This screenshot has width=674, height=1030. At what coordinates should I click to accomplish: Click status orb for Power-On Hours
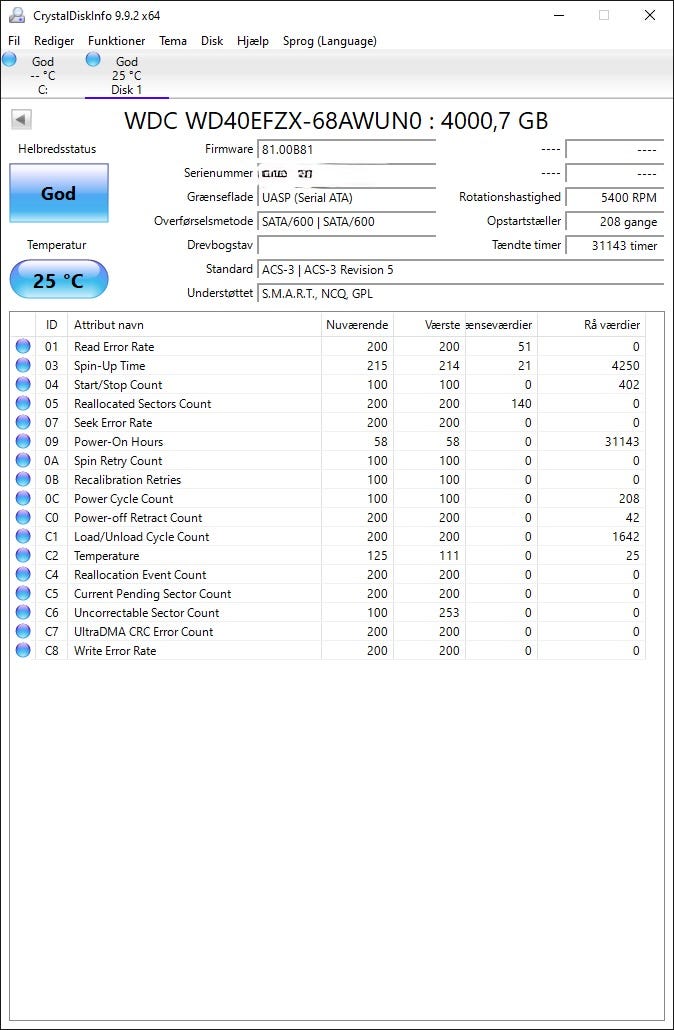click(x=23, y=441)
